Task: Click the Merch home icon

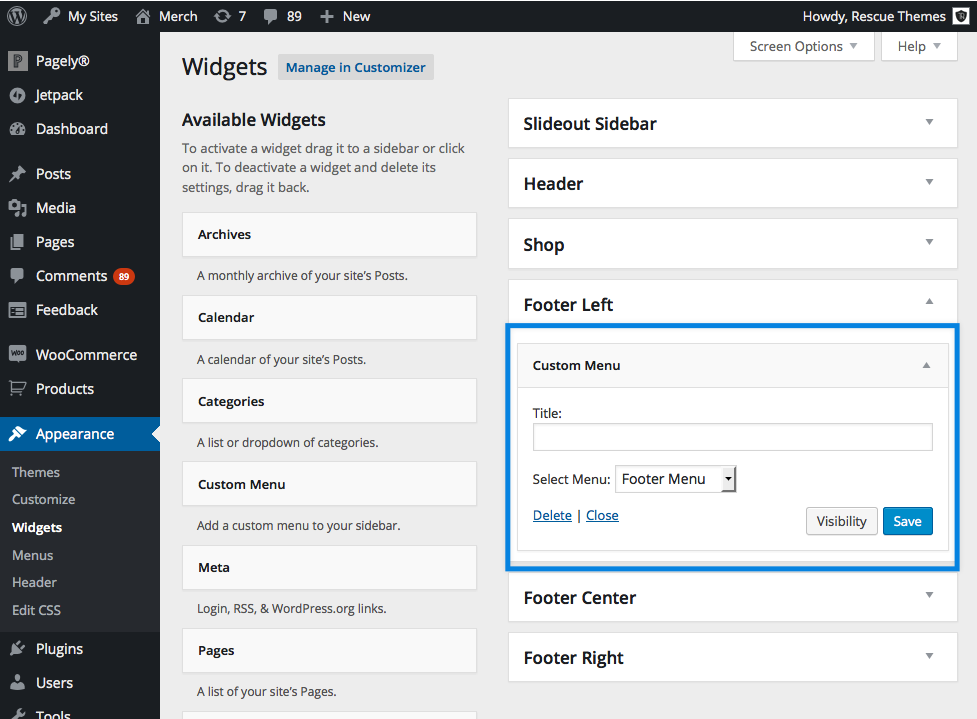Action: tap(143, 16)
